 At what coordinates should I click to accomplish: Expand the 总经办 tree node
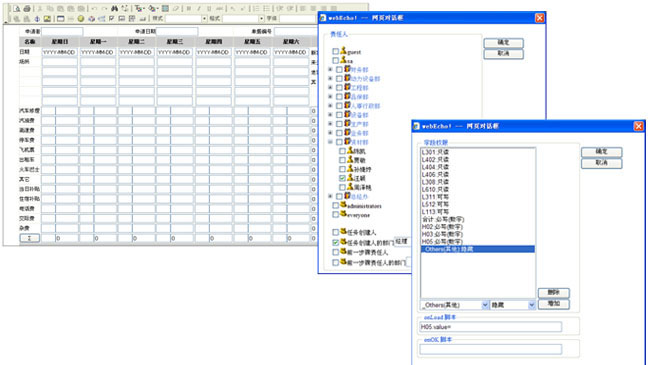[330, 196]
